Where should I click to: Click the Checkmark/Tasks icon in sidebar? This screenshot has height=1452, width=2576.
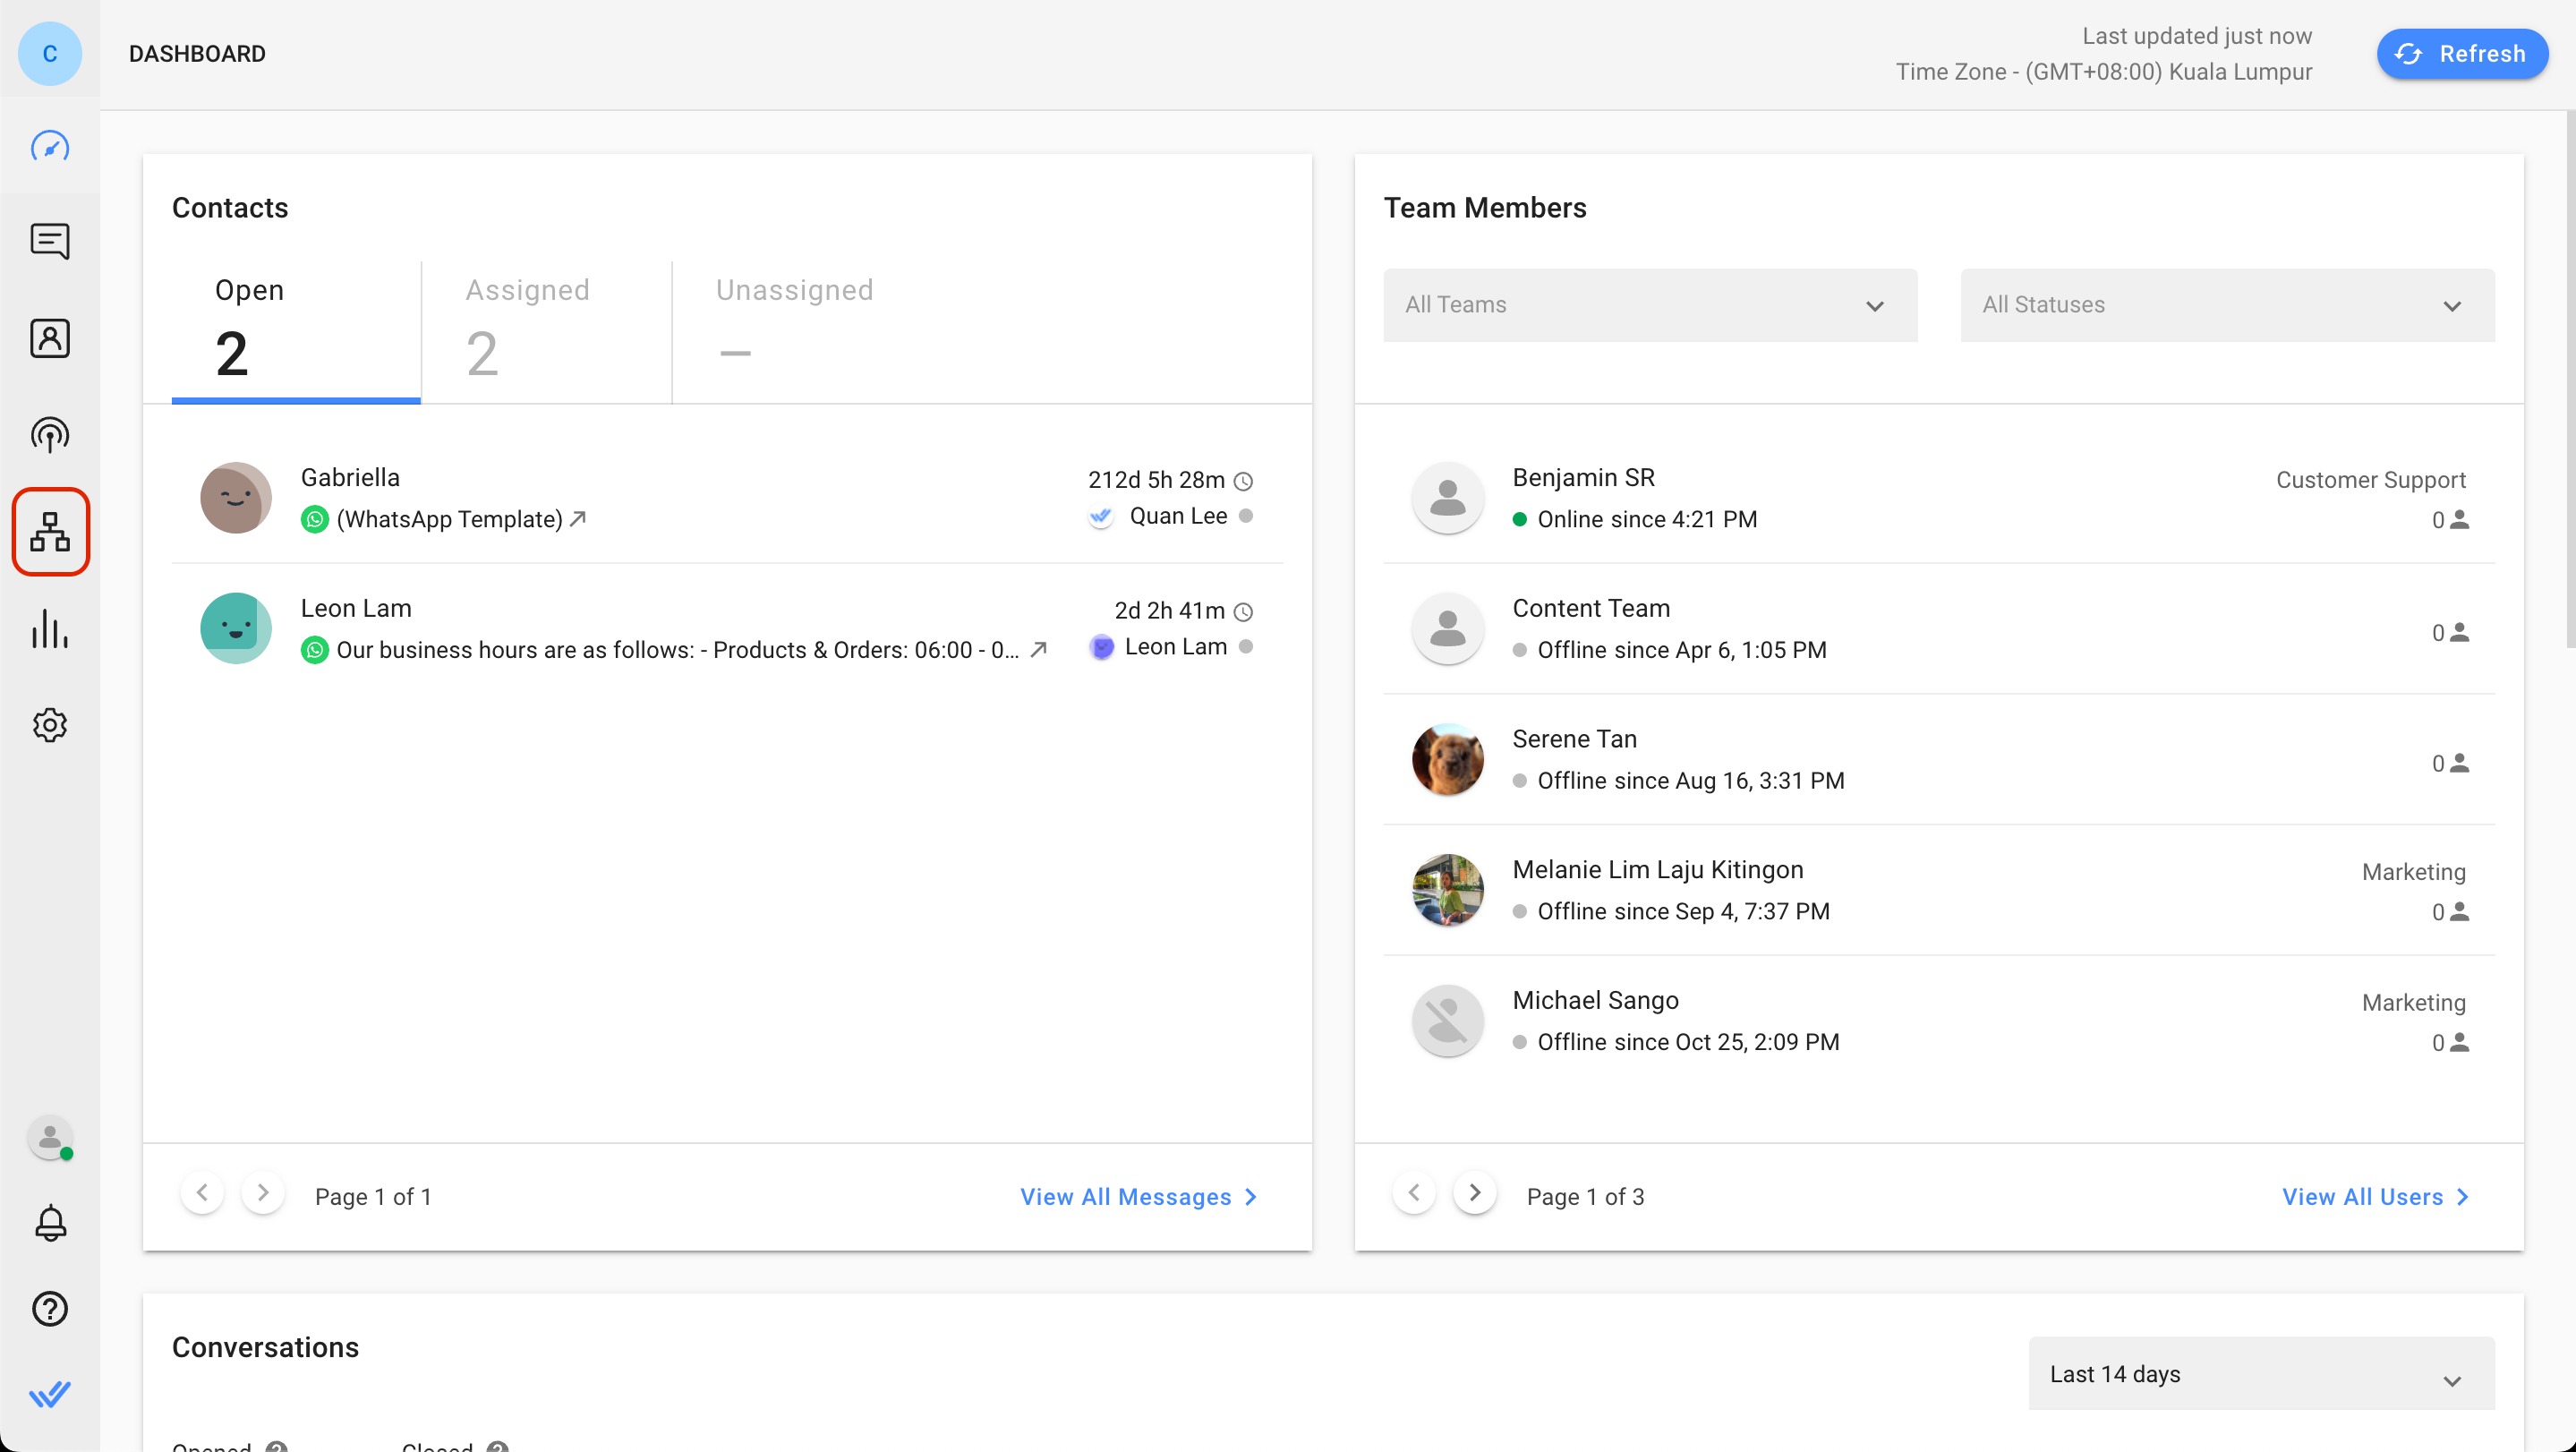(49, 1396)
